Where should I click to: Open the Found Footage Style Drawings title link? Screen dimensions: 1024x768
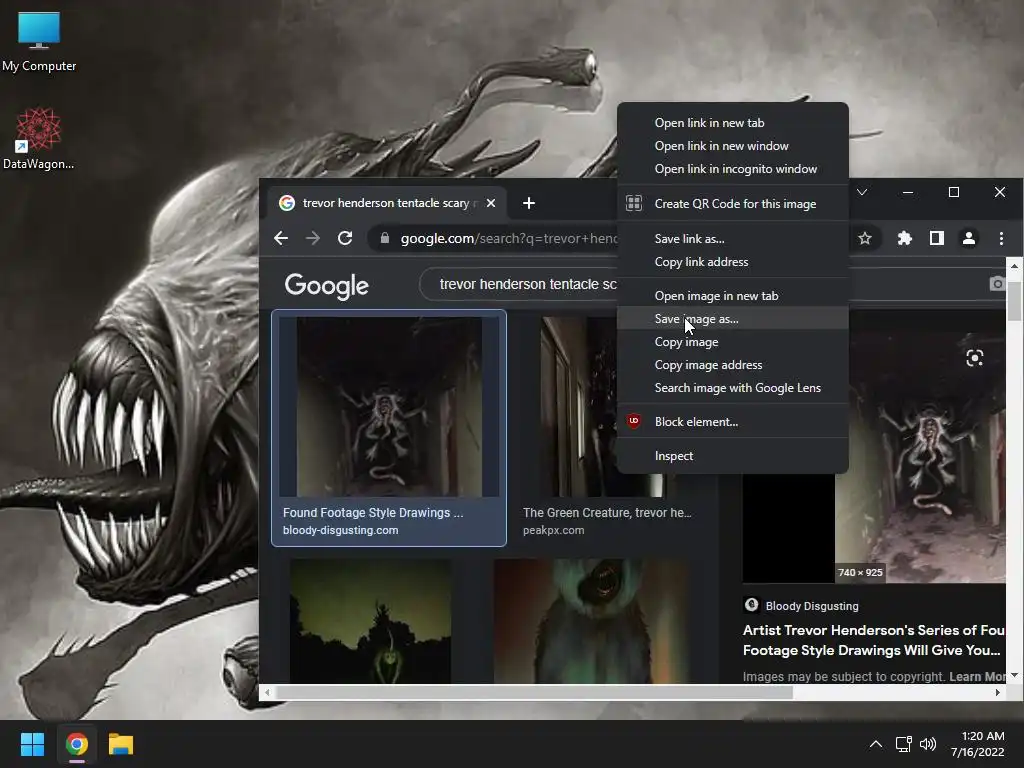click(x=373, y=513)
